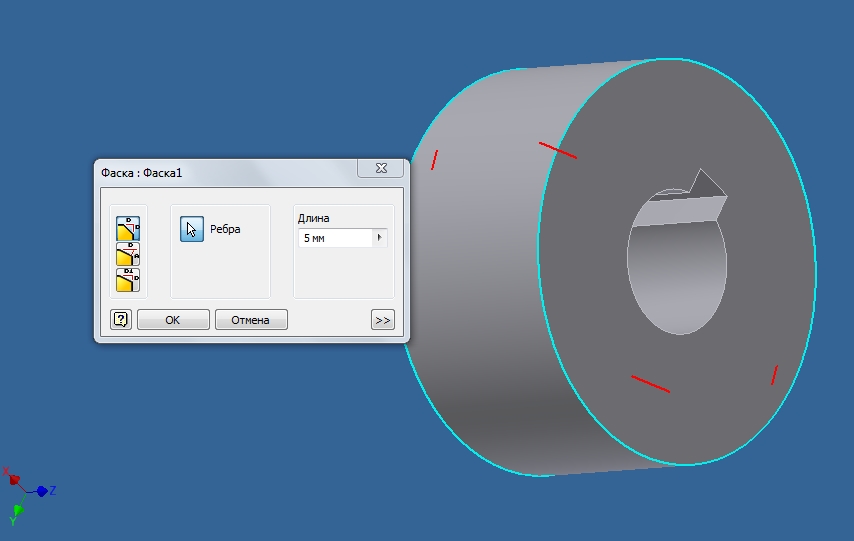Expand dialog with the >> button
854x541 pixels.
383,320
